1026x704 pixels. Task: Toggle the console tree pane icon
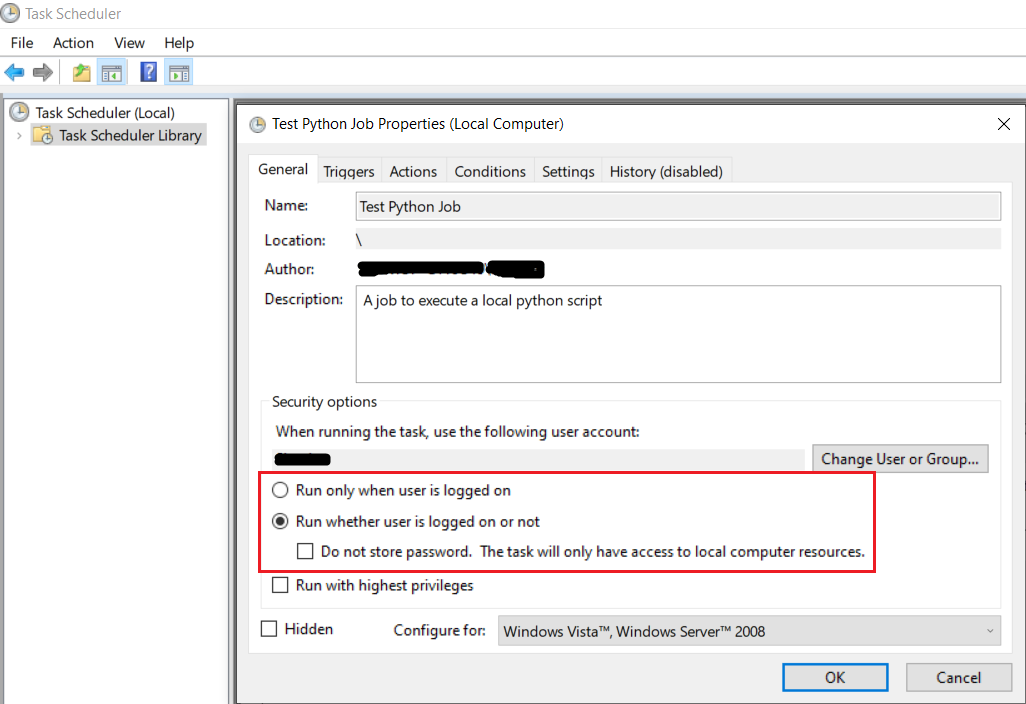(x=112, y=71)
